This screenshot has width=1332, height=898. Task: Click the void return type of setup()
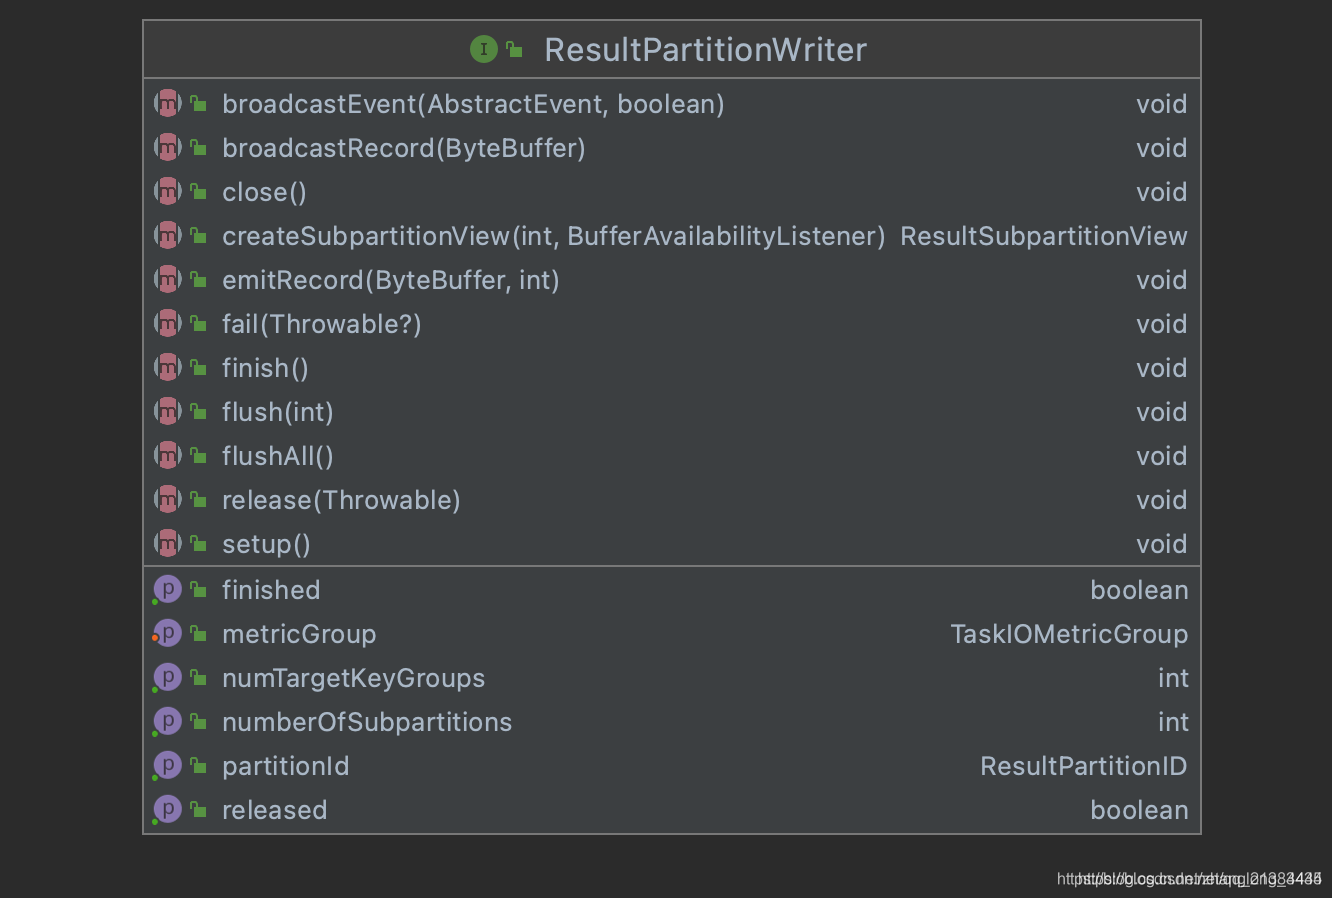pyautogui.click(x=1162, y=544)
